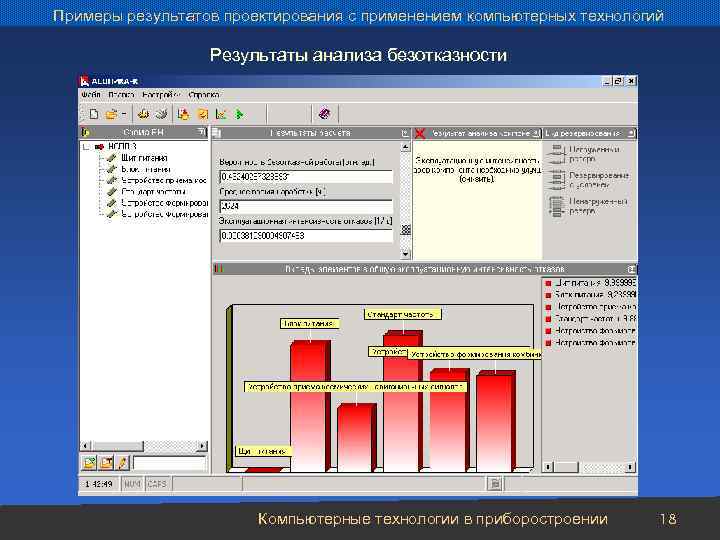Click second orange icon below tree panel
Screen dimensions: 720x540
(106, 463)
